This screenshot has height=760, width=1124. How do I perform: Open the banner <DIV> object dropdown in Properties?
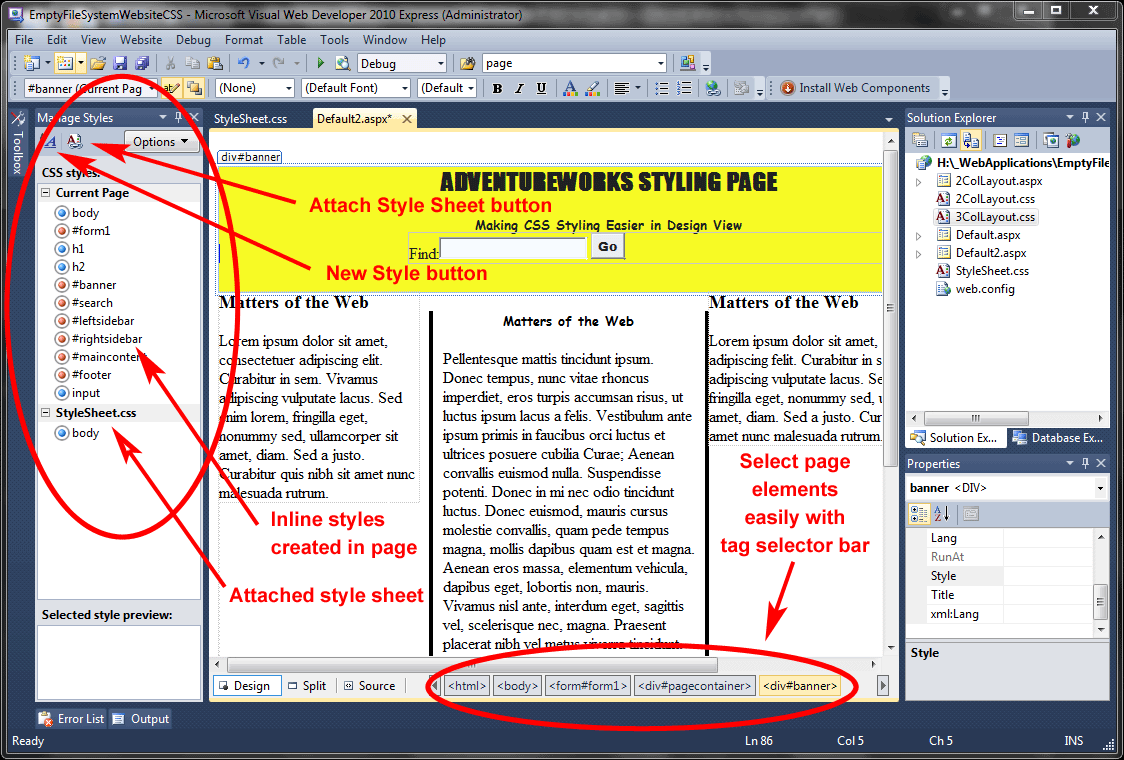(1100, 488)
